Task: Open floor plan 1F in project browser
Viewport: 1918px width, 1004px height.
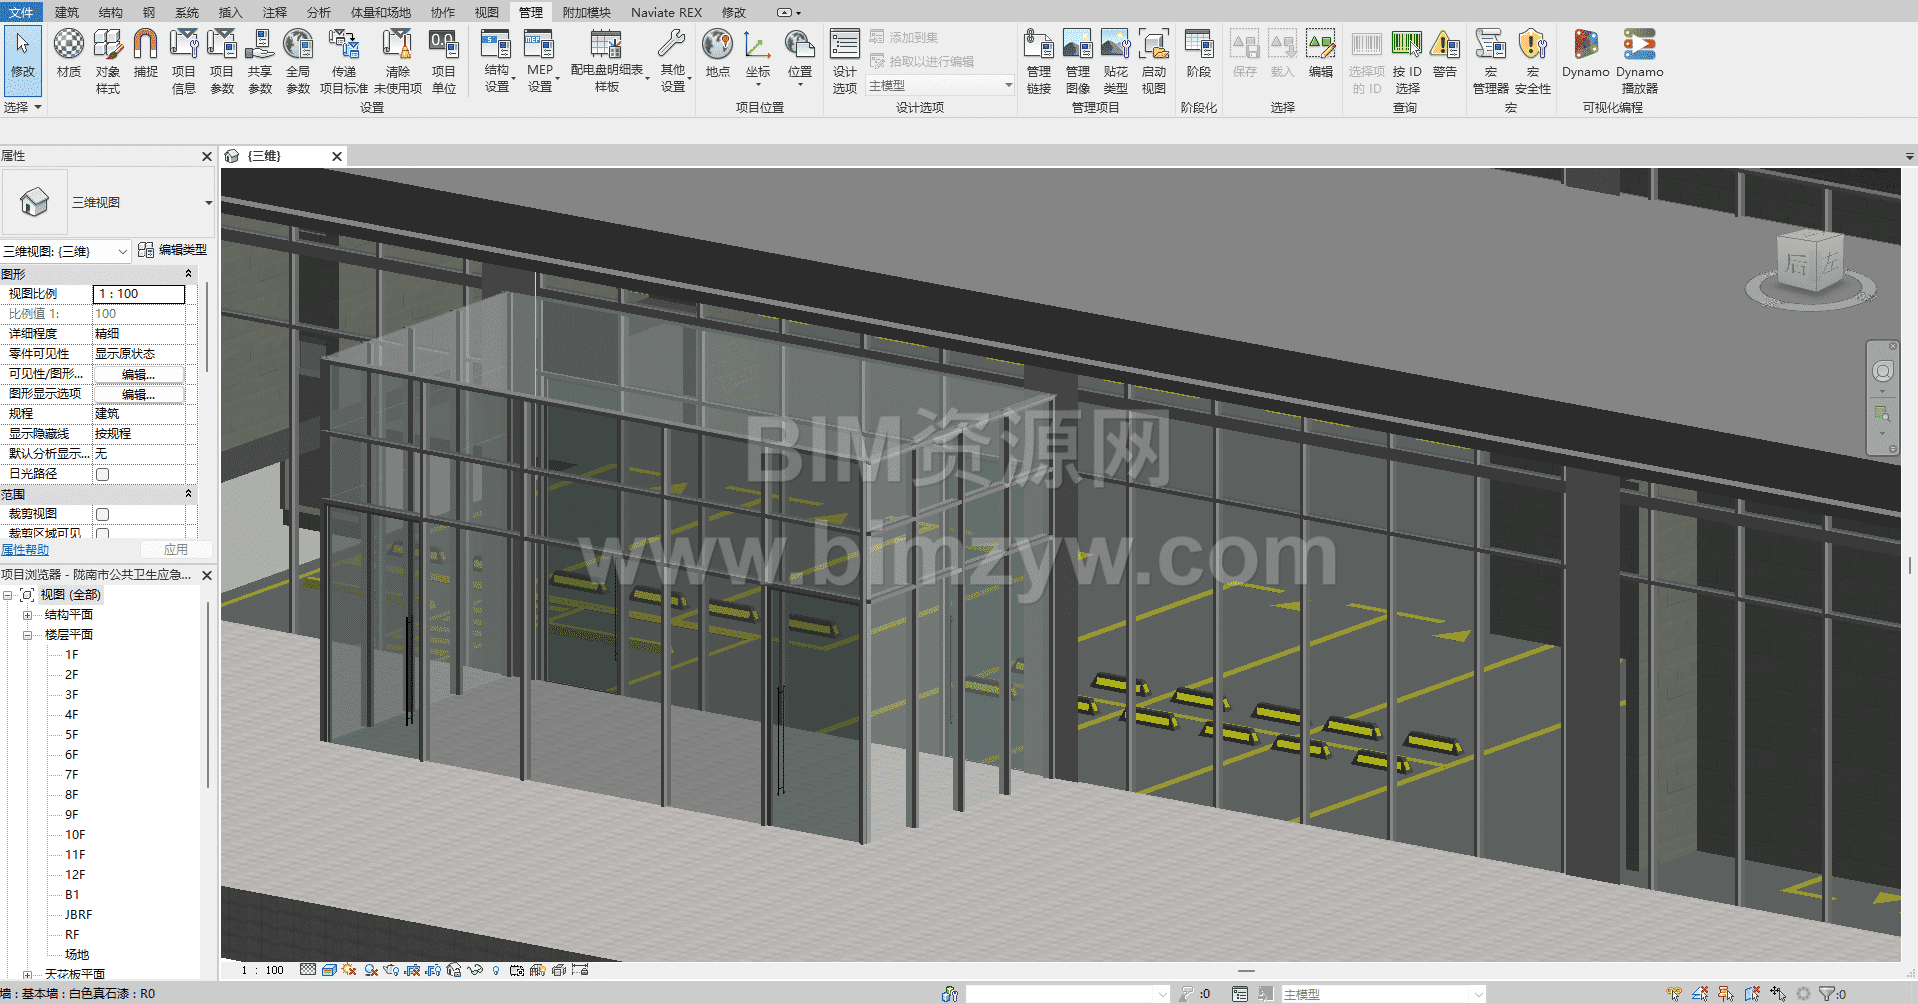Action: tap(72, 655)
